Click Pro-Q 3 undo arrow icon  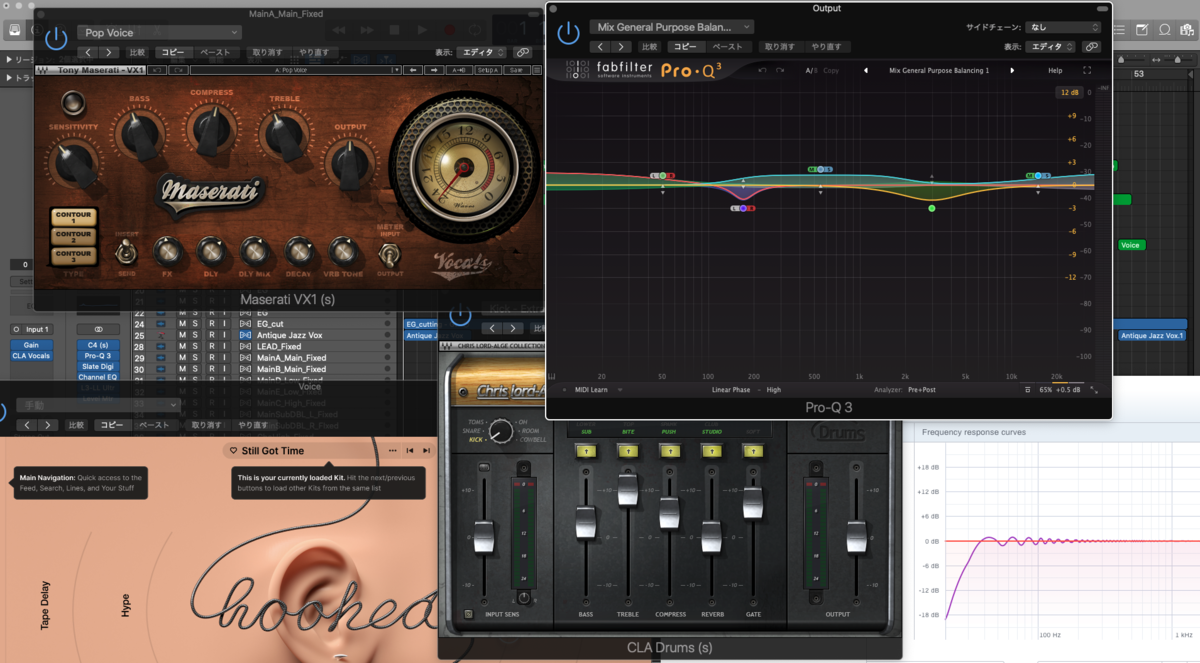coord(762,71)
